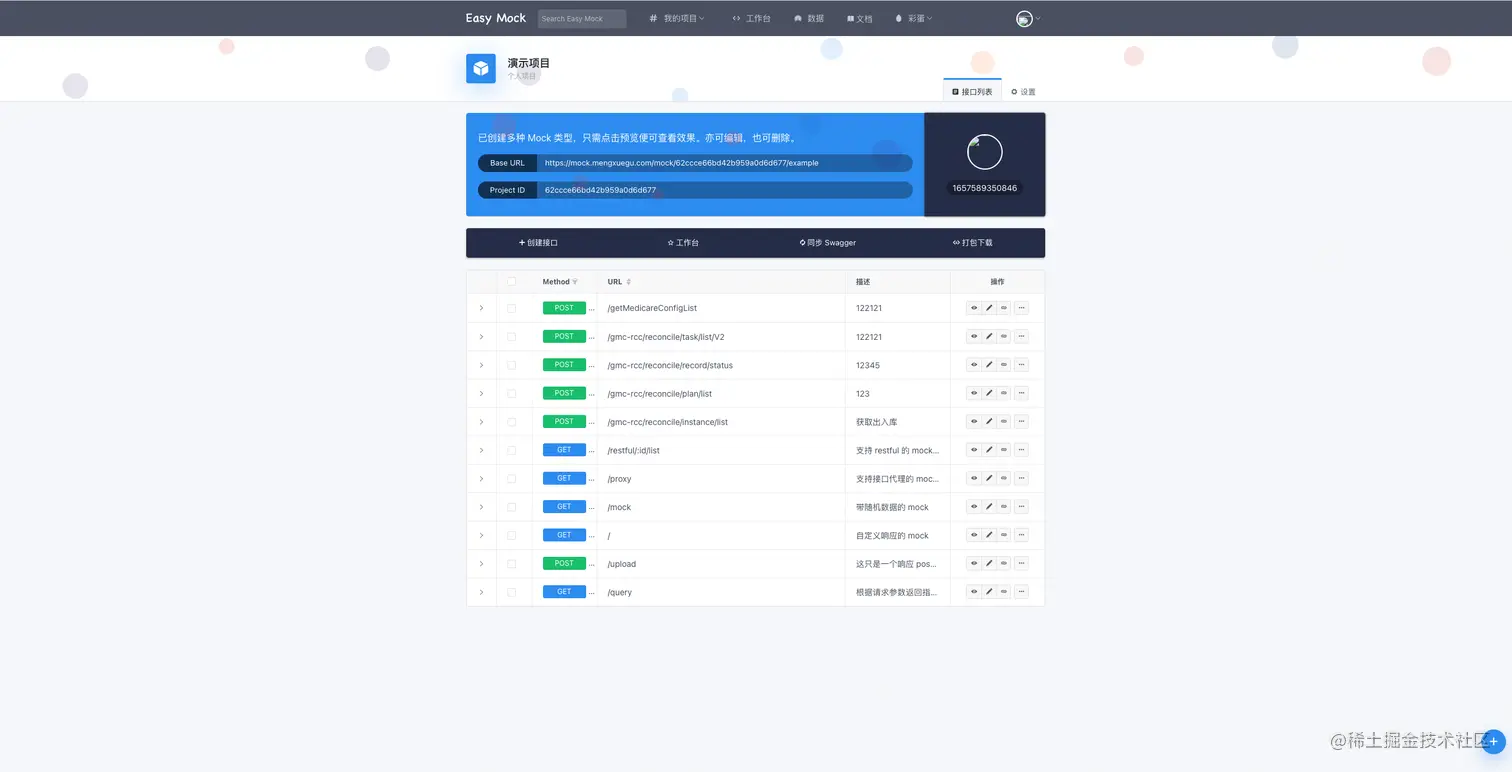Copy link for /gmc-rcc/reconcile/plan/list
This screenshot has width=1512, height=772.
[1004, 393]
